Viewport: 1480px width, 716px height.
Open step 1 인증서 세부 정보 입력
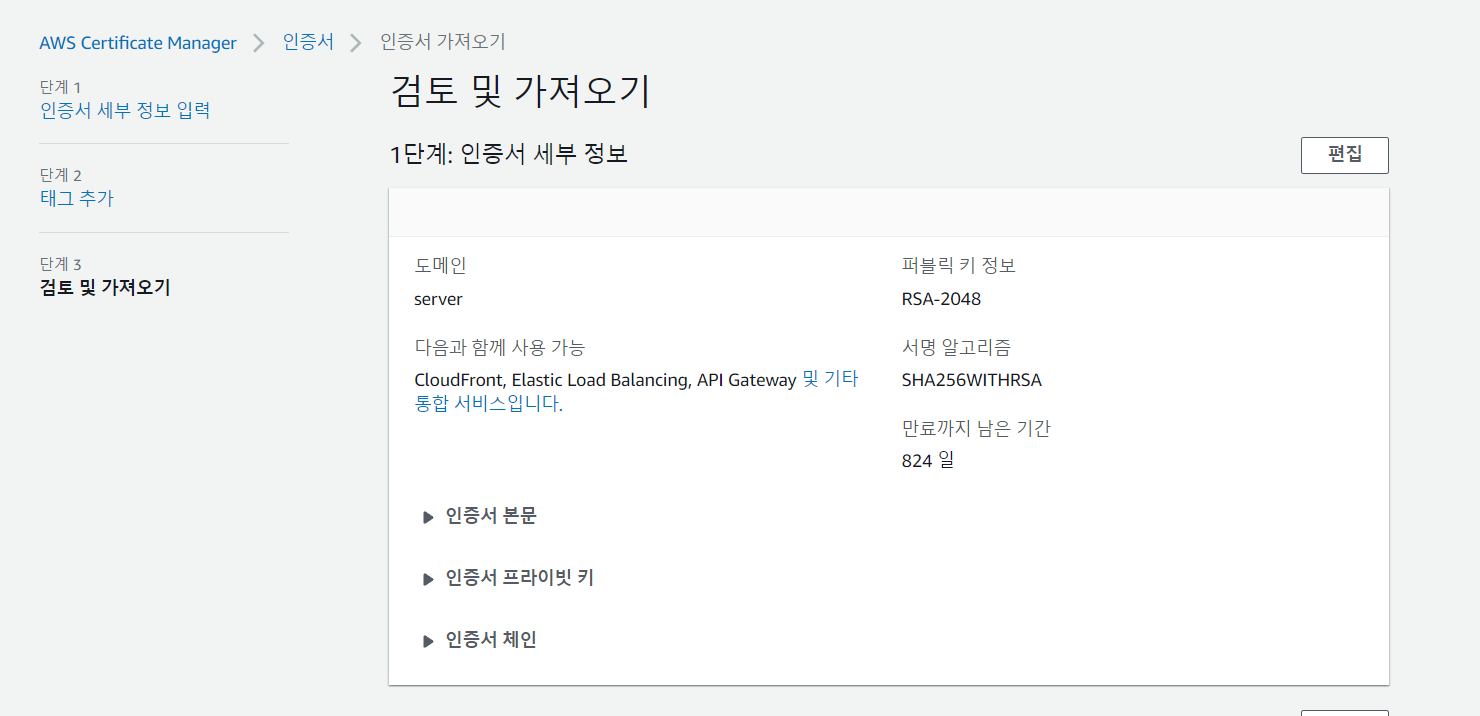[125, 110]
